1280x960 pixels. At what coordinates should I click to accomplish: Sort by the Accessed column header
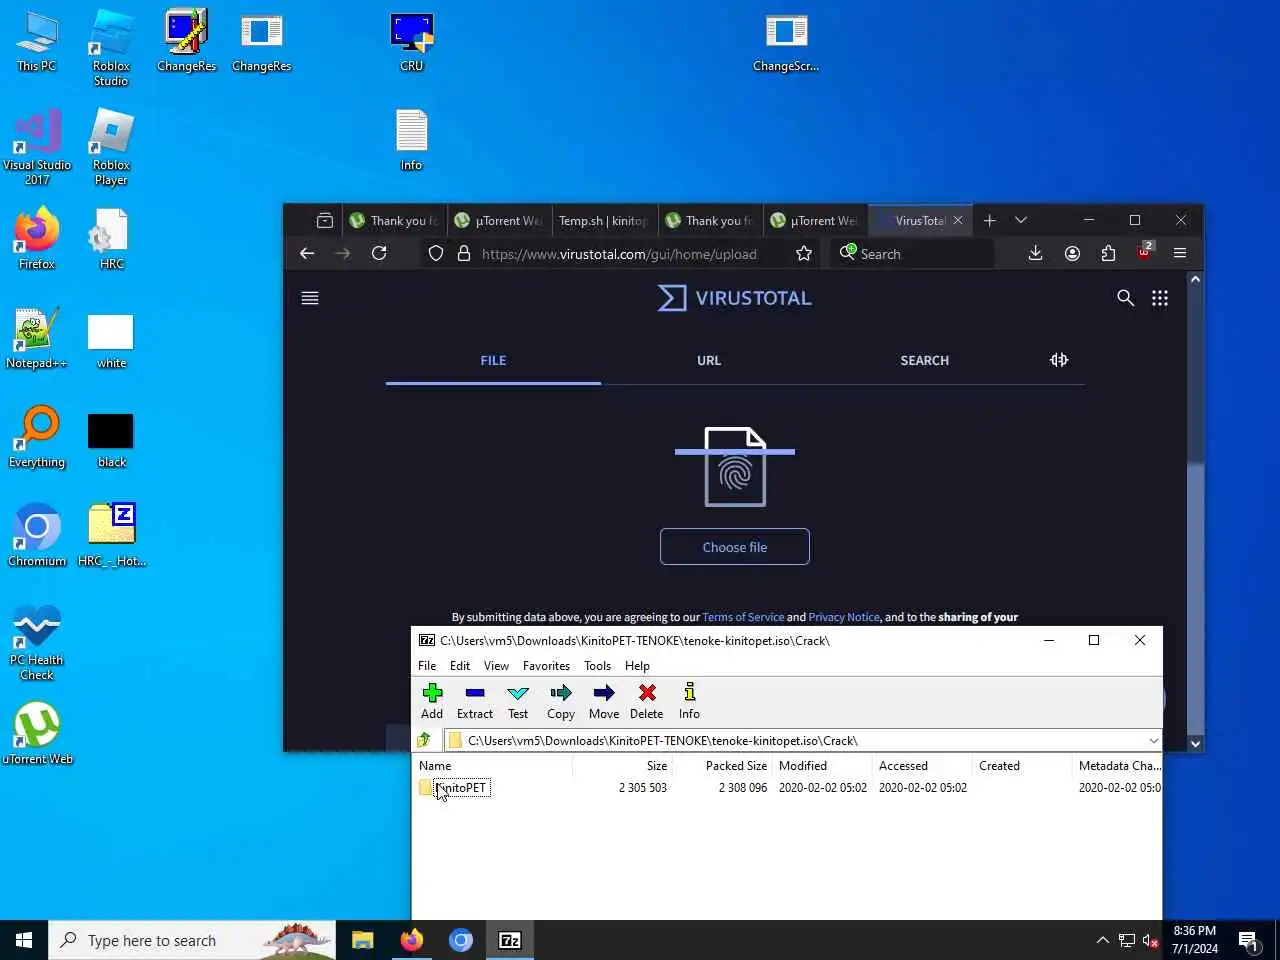pyautogui.click(x=922, y=766)
